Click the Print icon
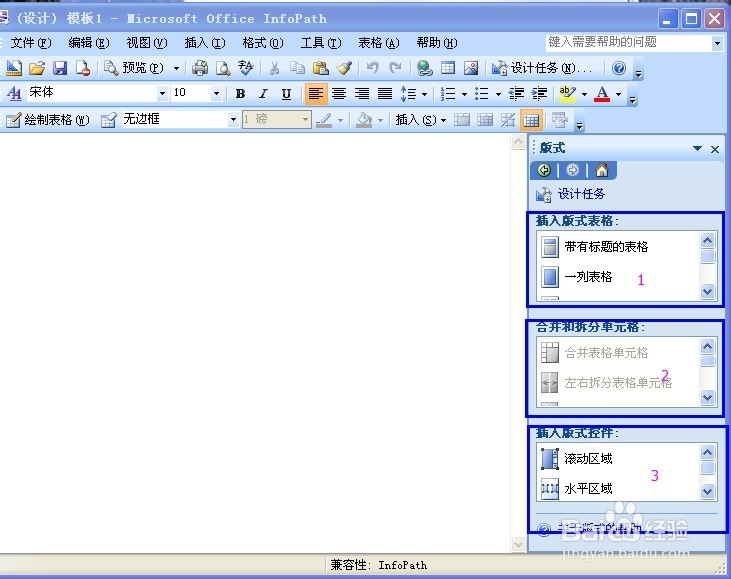731x579 pixels. (200, 68)
